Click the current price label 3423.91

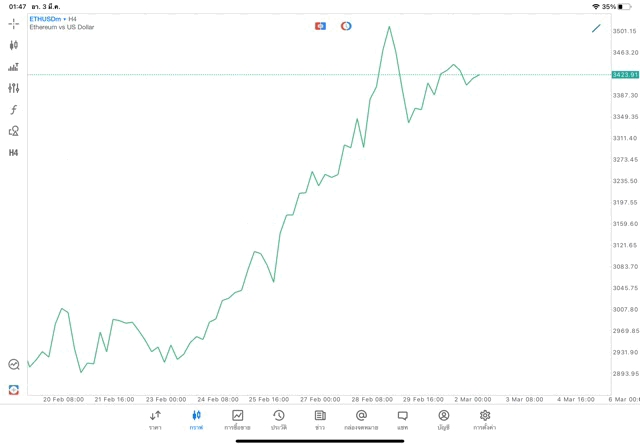click(625, 75)
